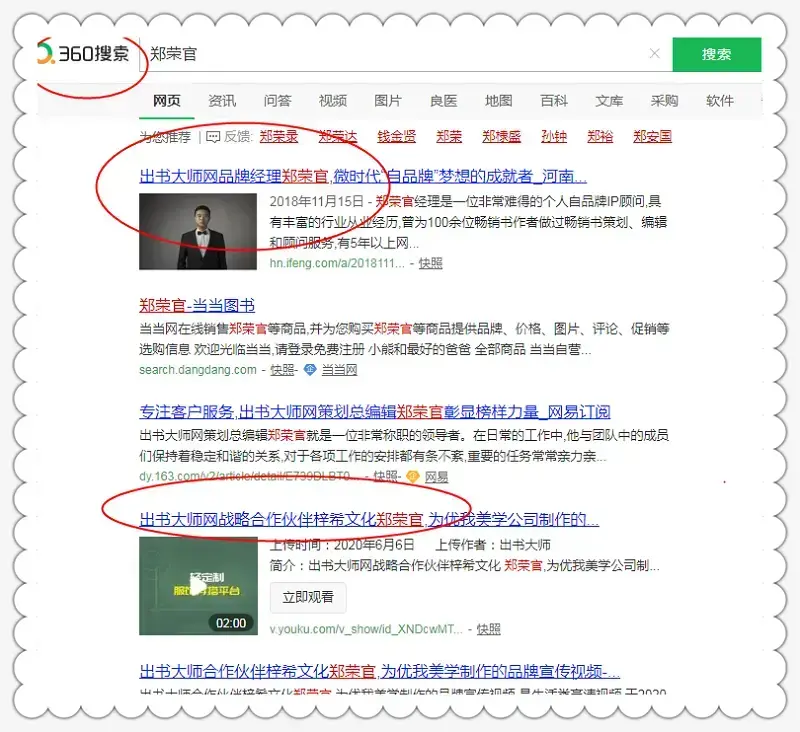Viewport: 800px width, 732px height.
Task: Play the video thumbnail showing 02:00
Action: click(x=198, y=586)
